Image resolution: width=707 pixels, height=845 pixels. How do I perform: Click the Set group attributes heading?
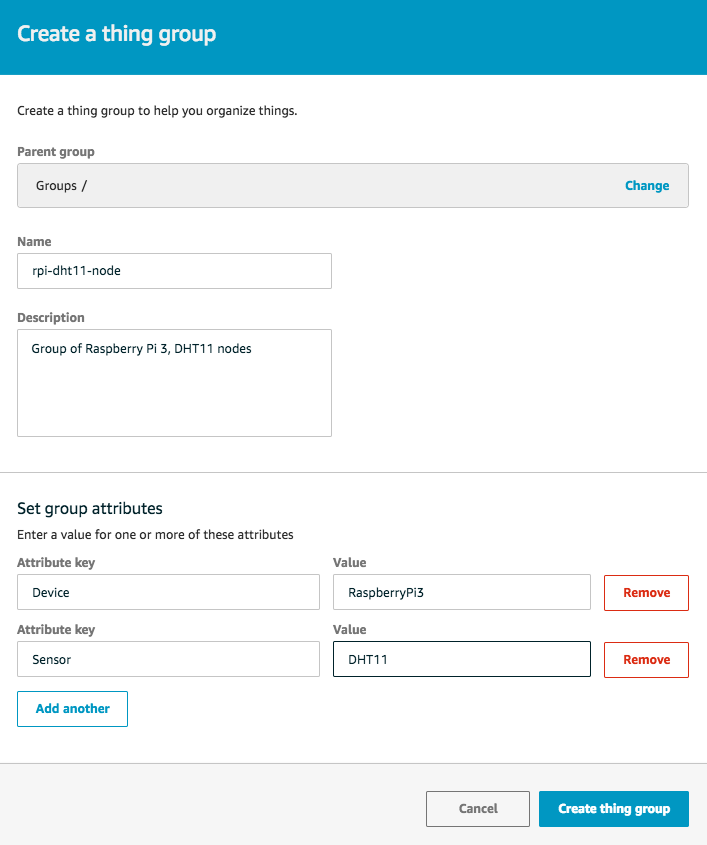(x=89, y=508)
